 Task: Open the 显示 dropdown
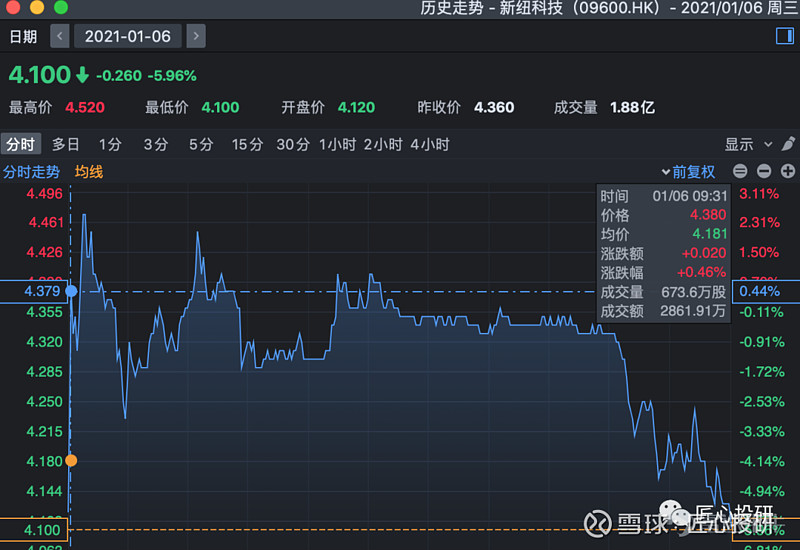click(748, 144)
